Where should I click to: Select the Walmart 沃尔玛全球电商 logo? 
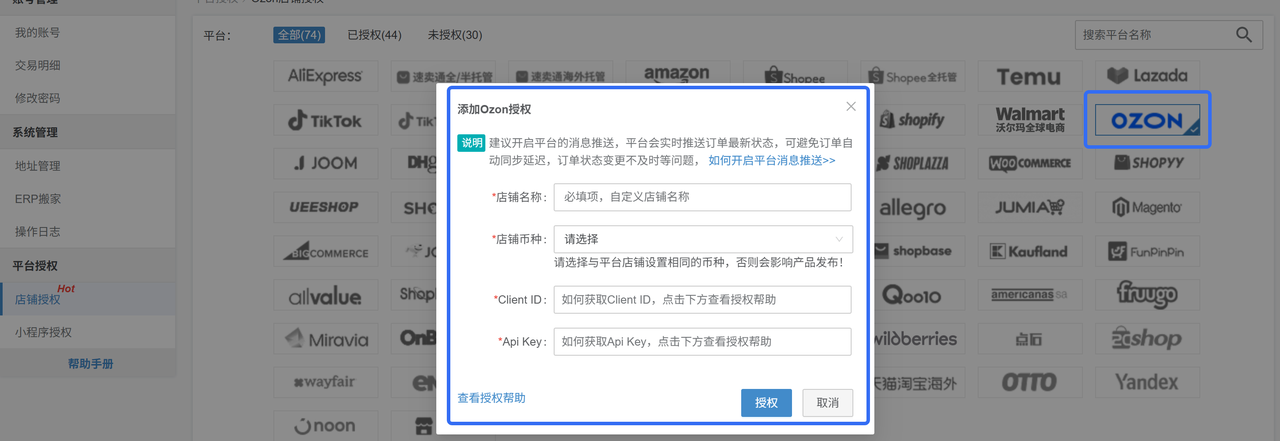(x=1029, y=121)
